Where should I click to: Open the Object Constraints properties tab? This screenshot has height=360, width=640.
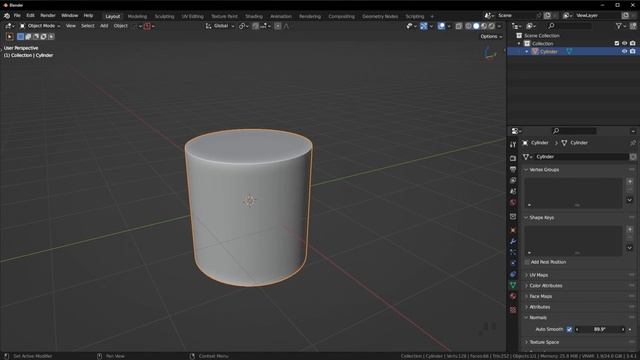(513, 274)
